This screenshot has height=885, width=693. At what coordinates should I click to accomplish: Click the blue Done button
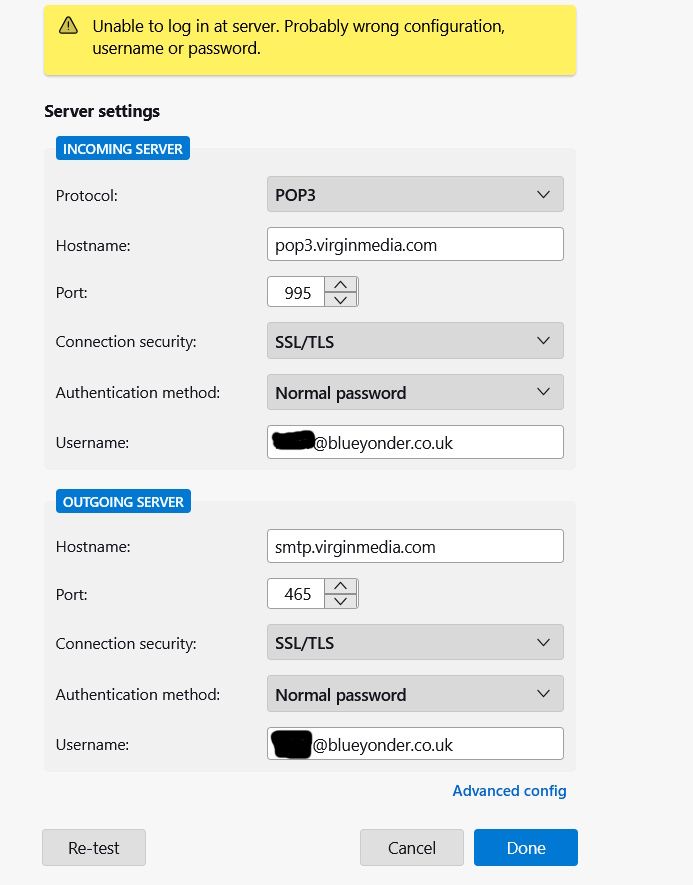tap(525, 847)
